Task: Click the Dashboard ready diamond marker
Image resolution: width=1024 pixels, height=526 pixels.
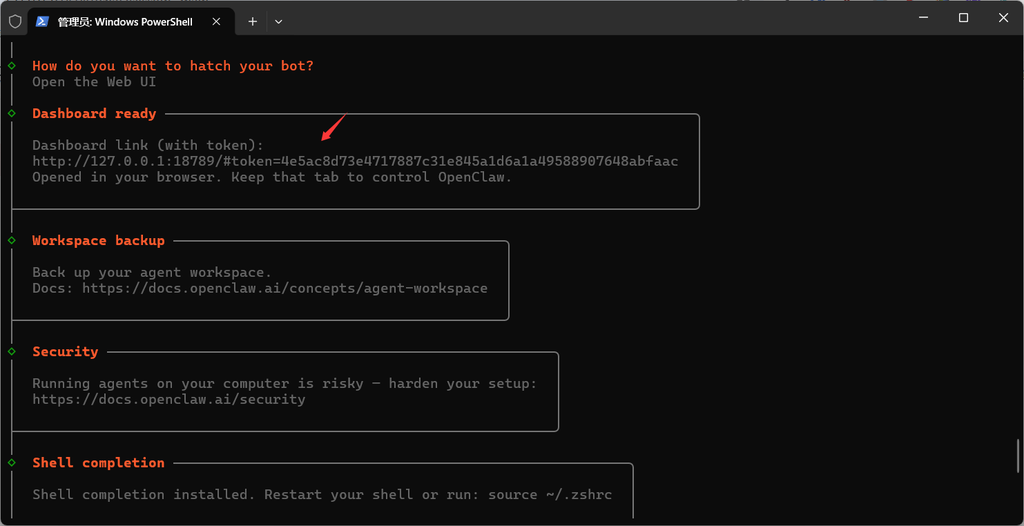Action: tap(12, 114)
